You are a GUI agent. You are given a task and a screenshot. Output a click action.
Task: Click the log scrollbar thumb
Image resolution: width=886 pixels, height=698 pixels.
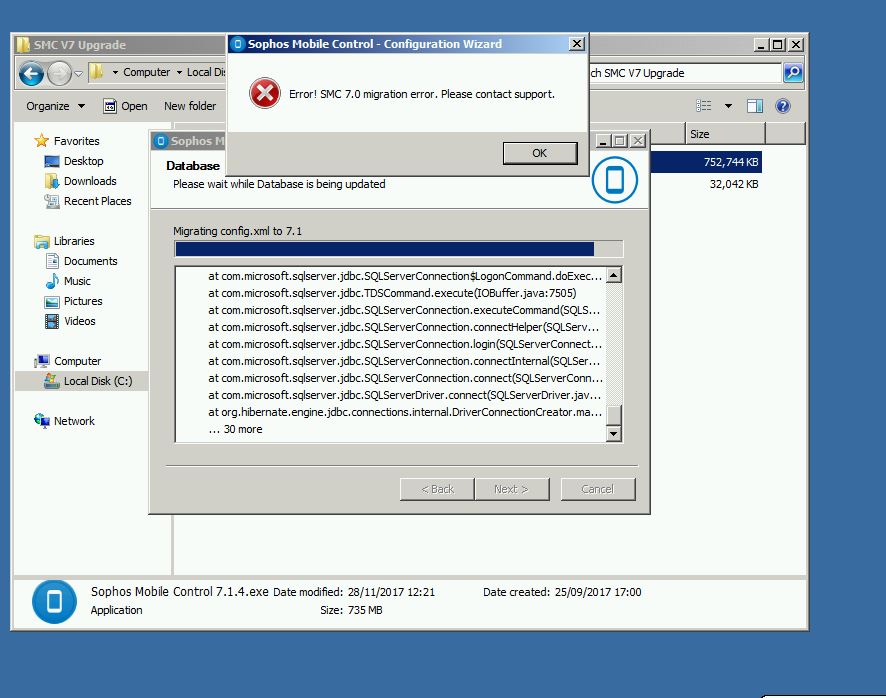pos(613,415)
